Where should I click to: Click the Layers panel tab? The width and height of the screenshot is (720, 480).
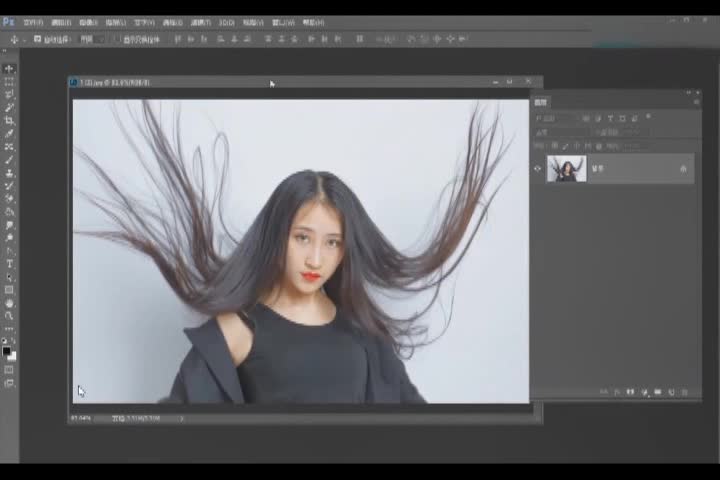pyautogui.click(x=541, y=103)
